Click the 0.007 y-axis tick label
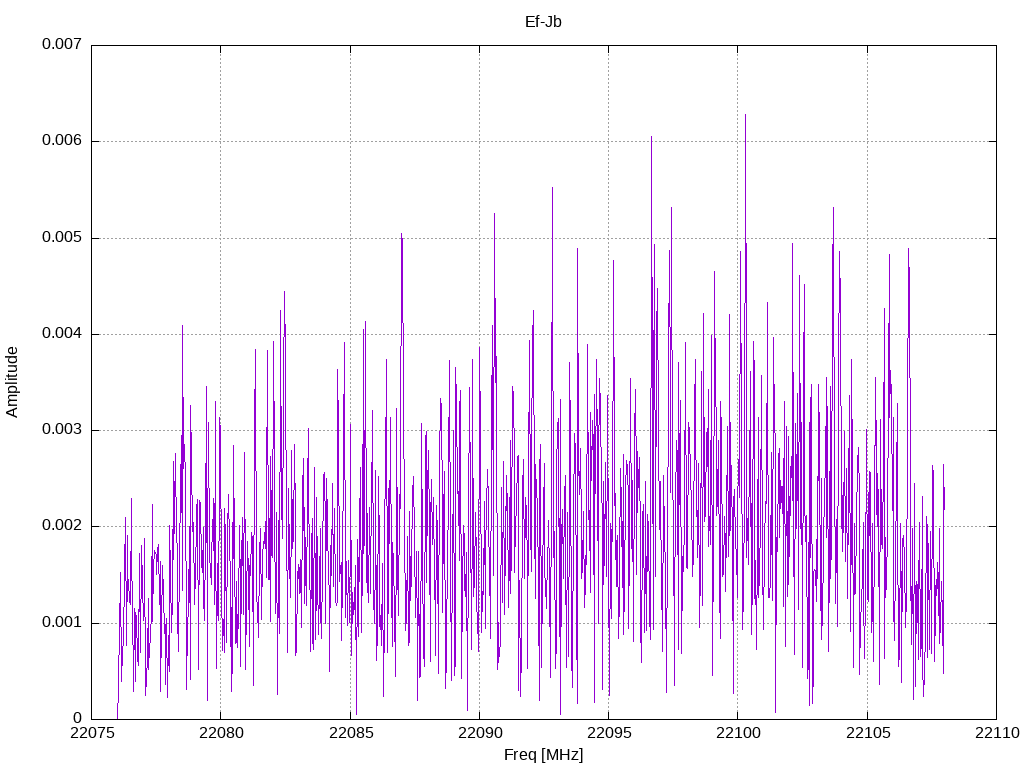 62,44
